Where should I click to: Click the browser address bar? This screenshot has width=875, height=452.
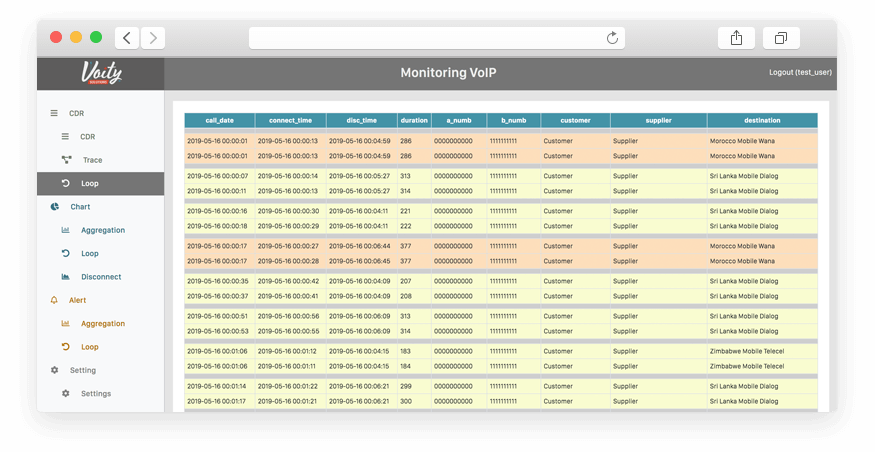[x=430, y=38]
